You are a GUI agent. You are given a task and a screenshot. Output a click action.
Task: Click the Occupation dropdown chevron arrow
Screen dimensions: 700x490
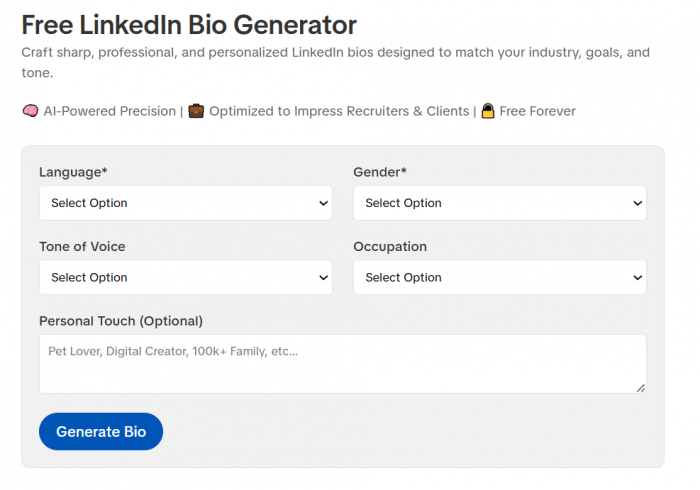[638, 278]
